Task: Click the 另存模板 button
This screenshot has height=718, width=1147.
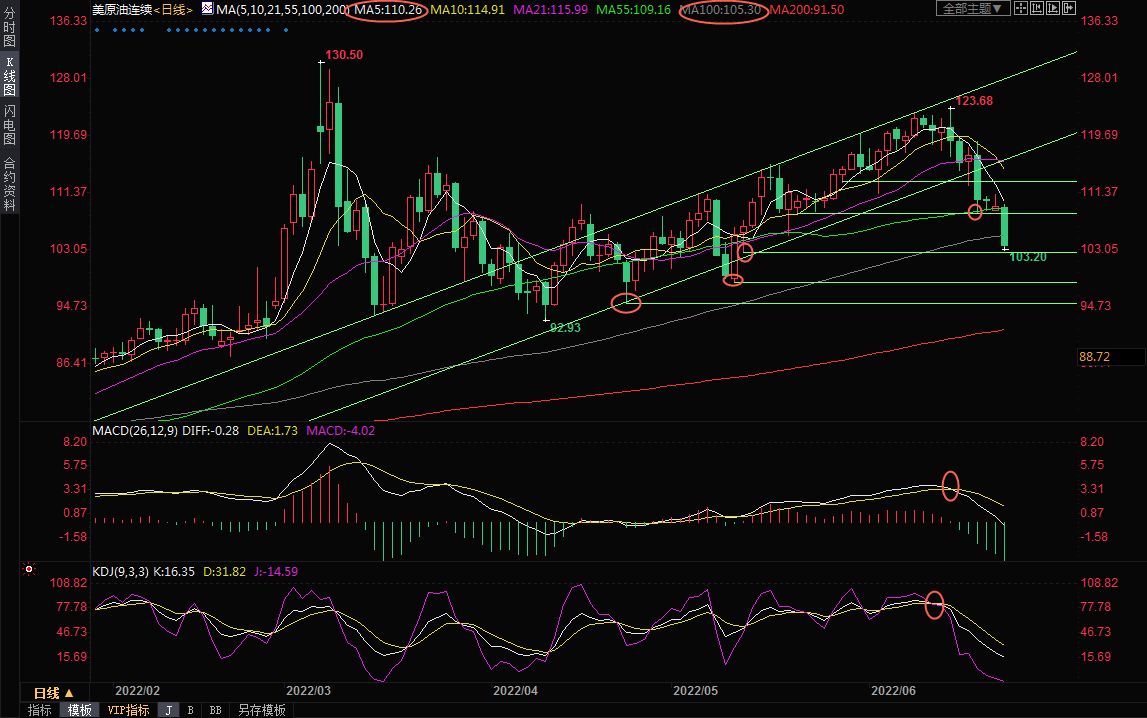Action: 261,710
